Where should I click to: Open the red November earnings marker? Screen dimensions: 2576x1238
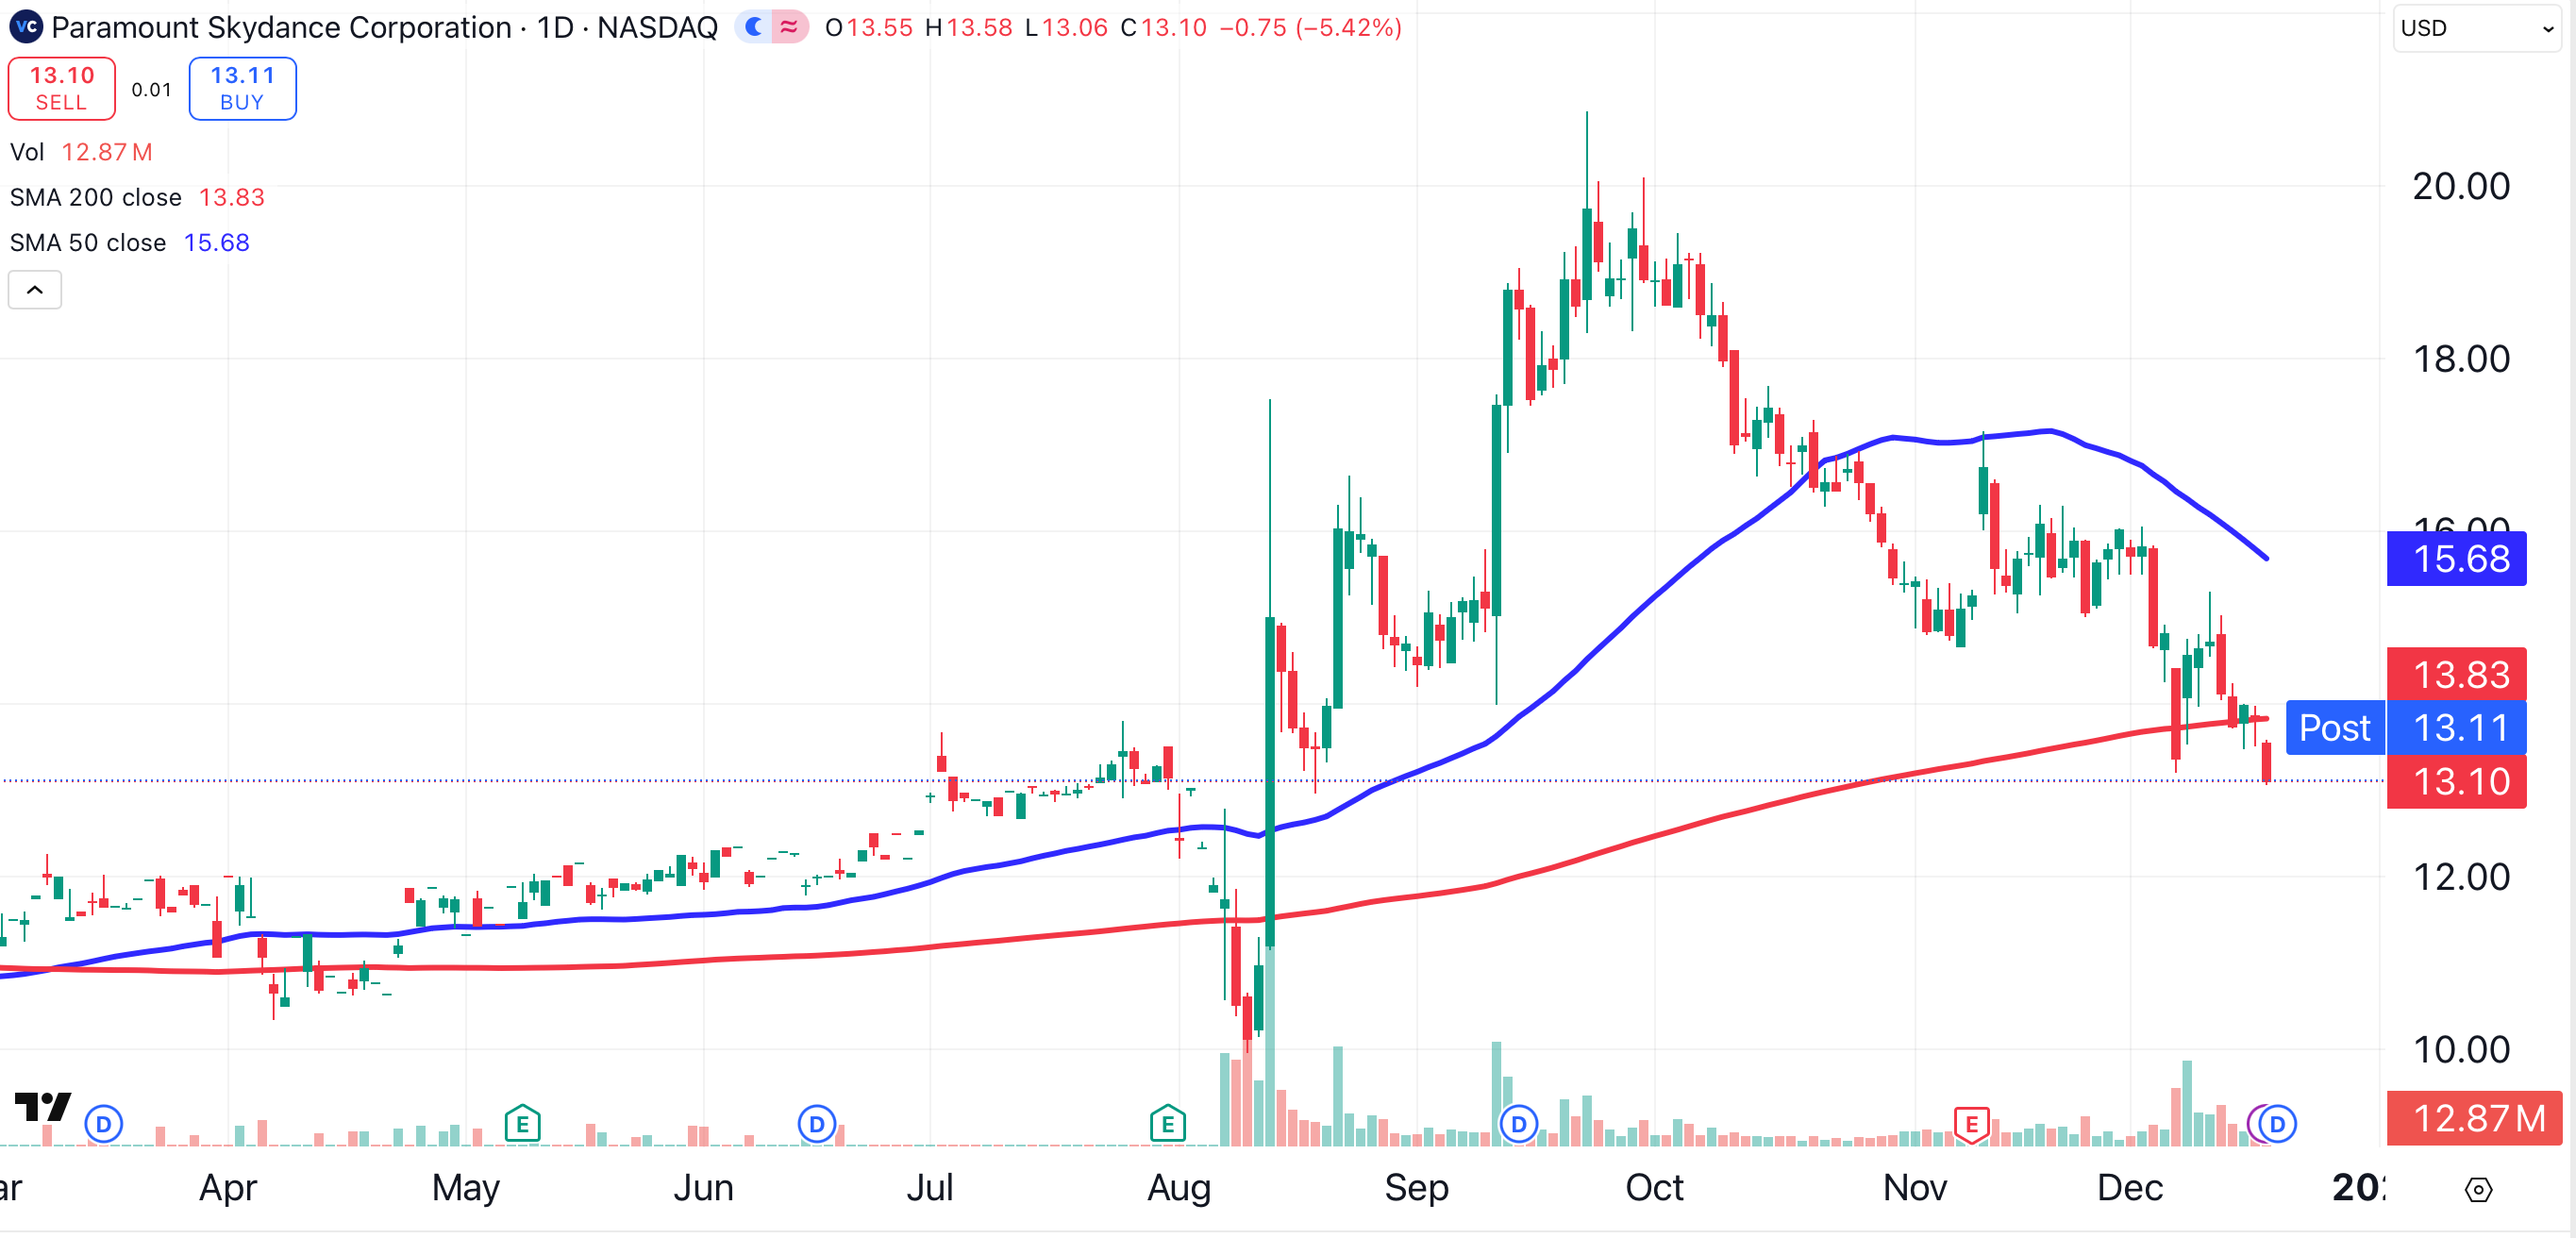[x=1971, y=1124]
